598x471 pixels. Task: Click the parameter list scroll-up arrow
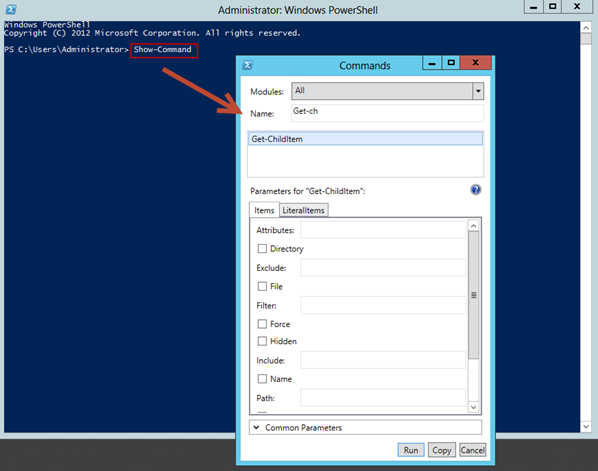[x=473, y=226]
